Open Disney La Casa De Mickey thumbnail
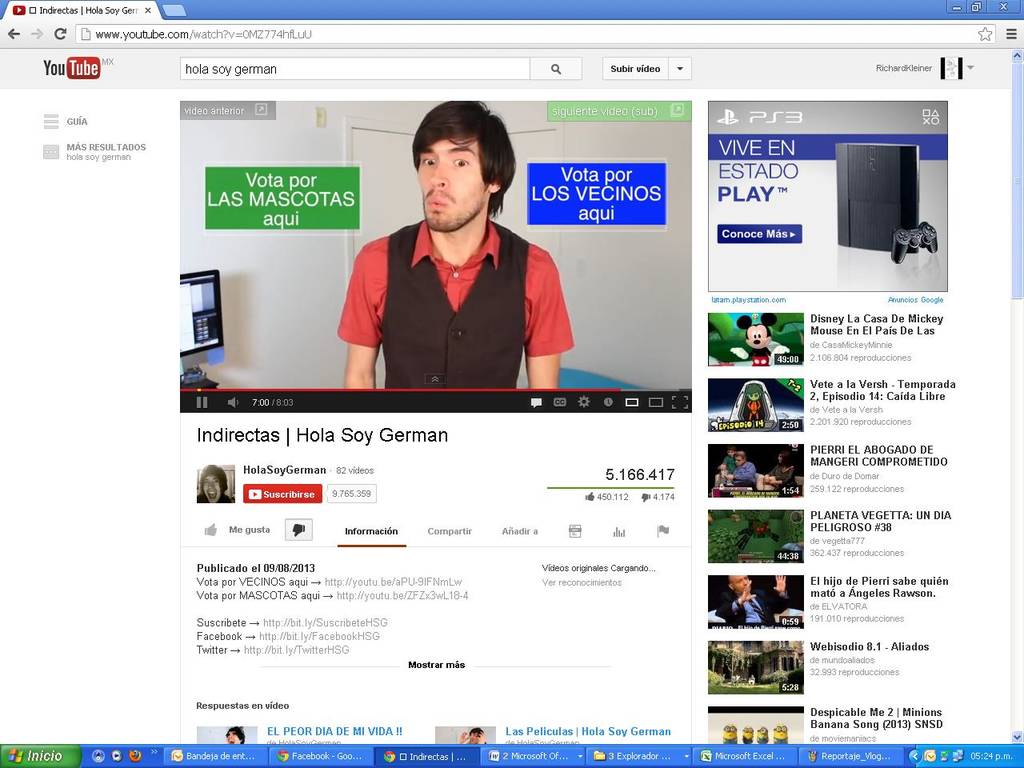The height and width of the screenshot is (768, 1024). click(755, 339)
